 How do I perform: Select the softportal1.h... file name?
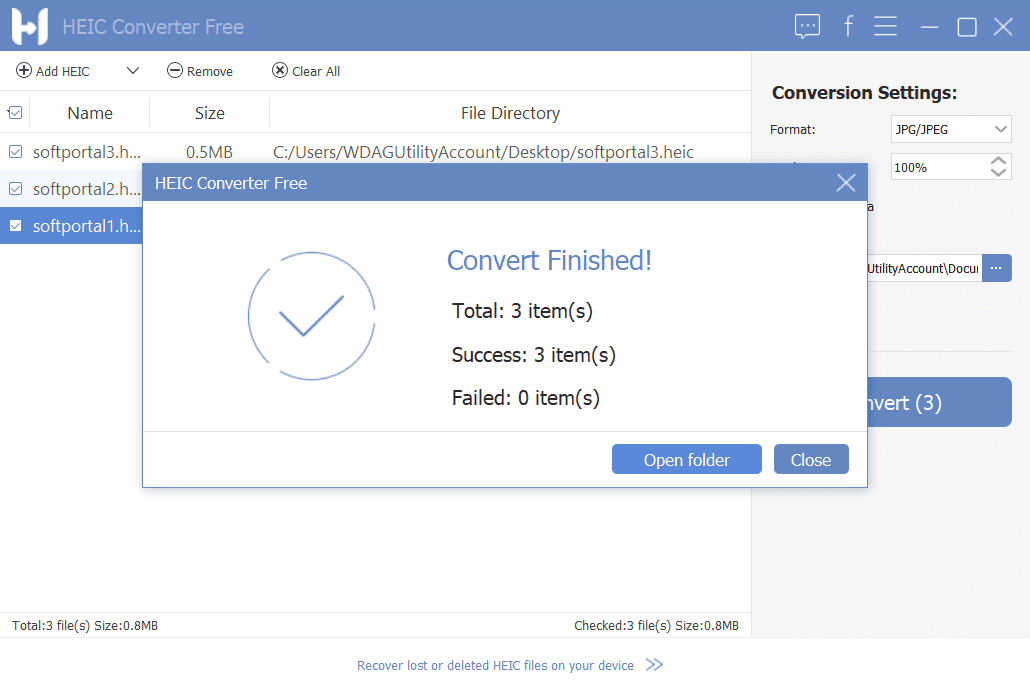click(87, 226)
